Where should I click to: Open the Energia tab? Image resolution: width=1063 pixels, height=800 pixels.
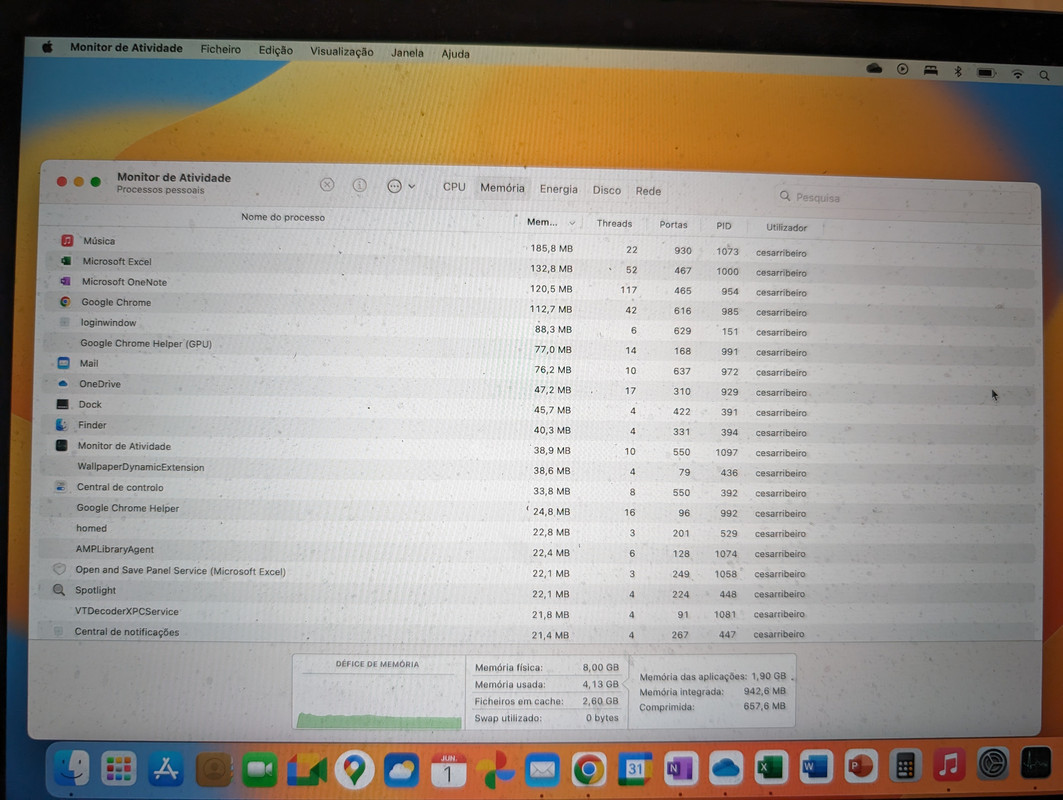[x=559, y=189]
